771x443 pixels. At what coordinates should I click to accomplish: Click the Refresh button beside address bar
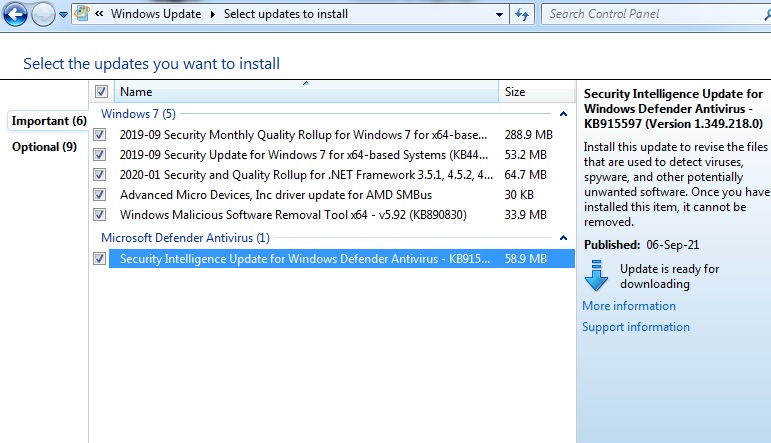(x=522, y=14)
